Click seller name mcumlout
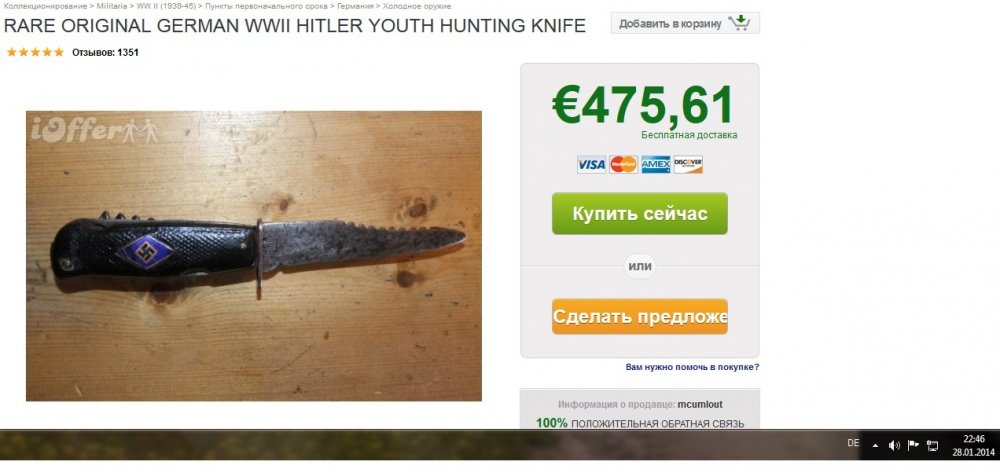 click(700, 405)
